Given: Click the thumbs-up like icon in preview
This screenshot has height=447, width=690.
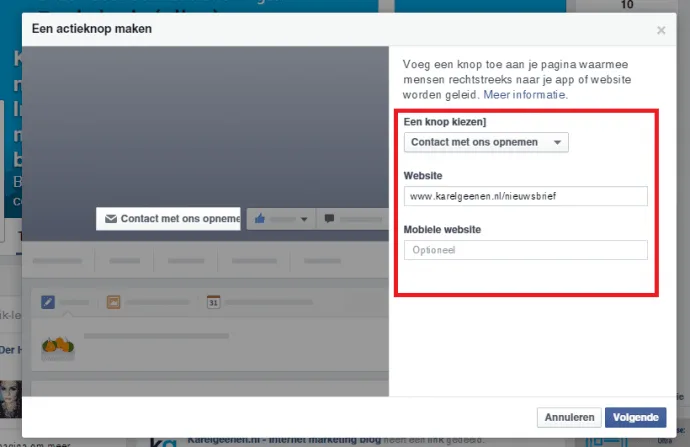Looking at the screenshot, I should [x=260, y=218].
